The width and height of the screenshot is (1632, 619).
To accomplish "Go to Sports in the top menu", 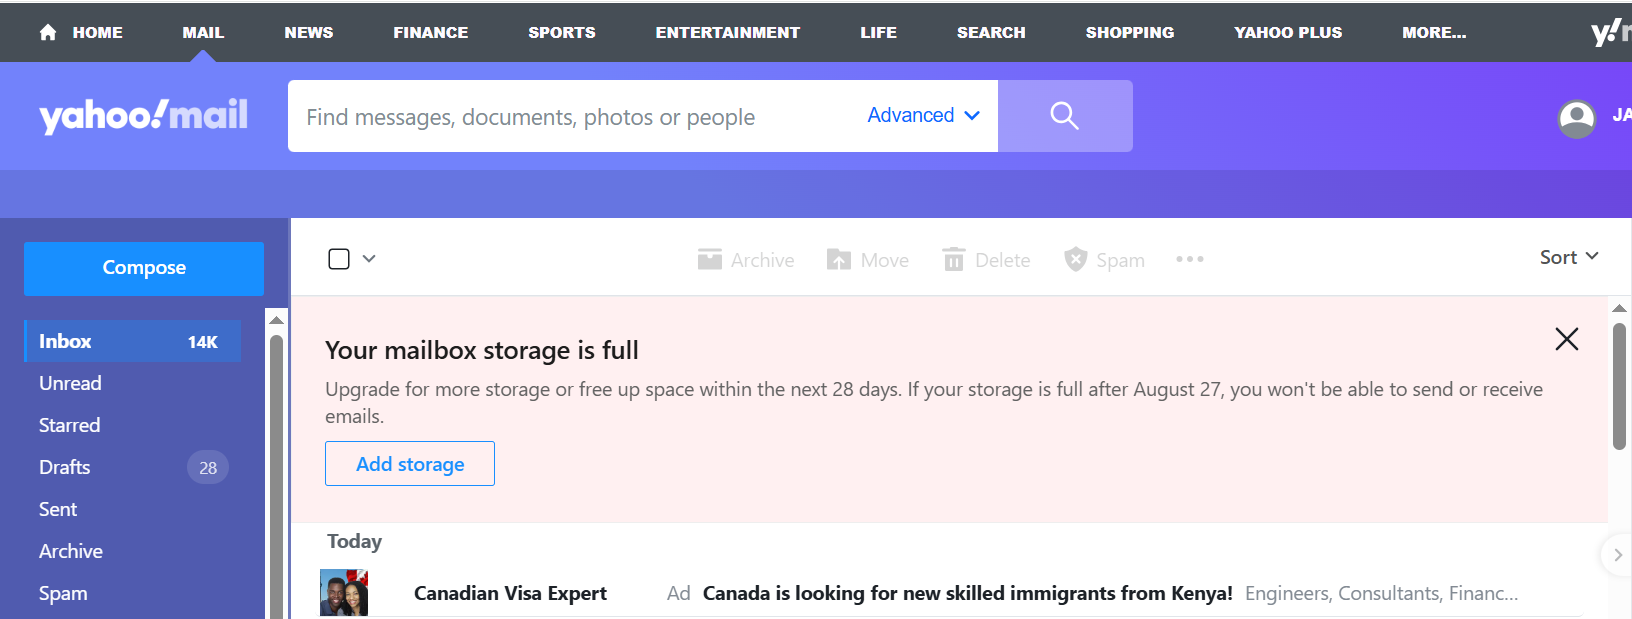I will (x=561, y=32).
